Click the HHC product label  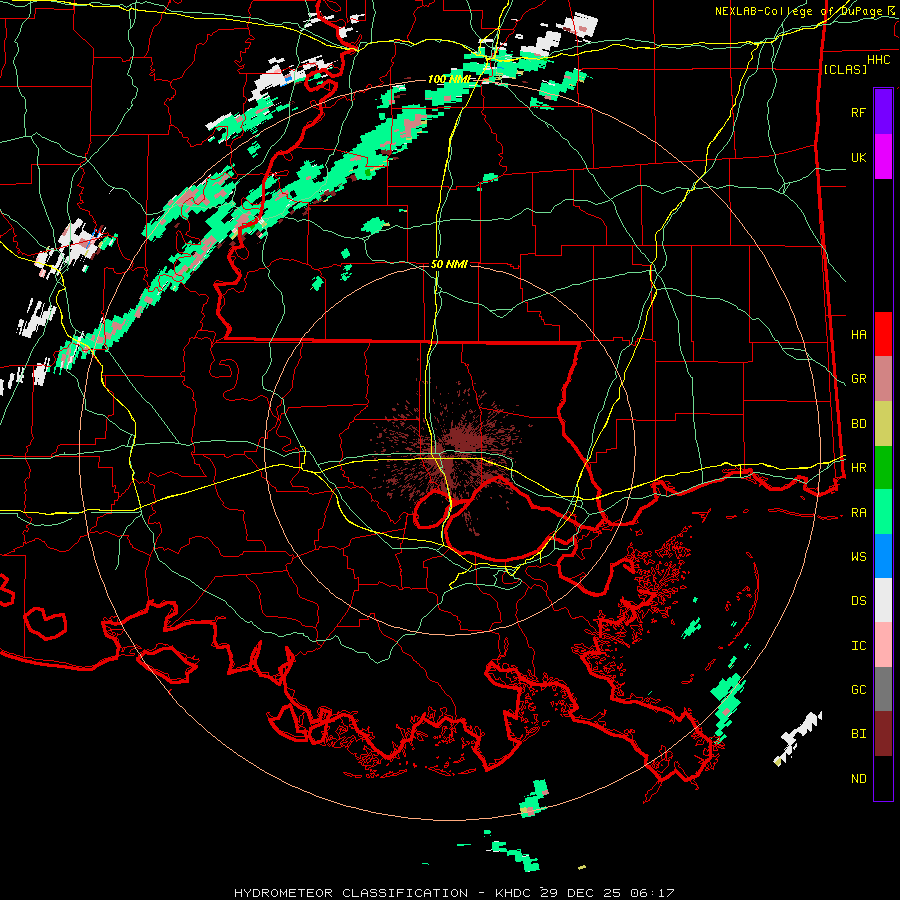(x=878, y=60)
